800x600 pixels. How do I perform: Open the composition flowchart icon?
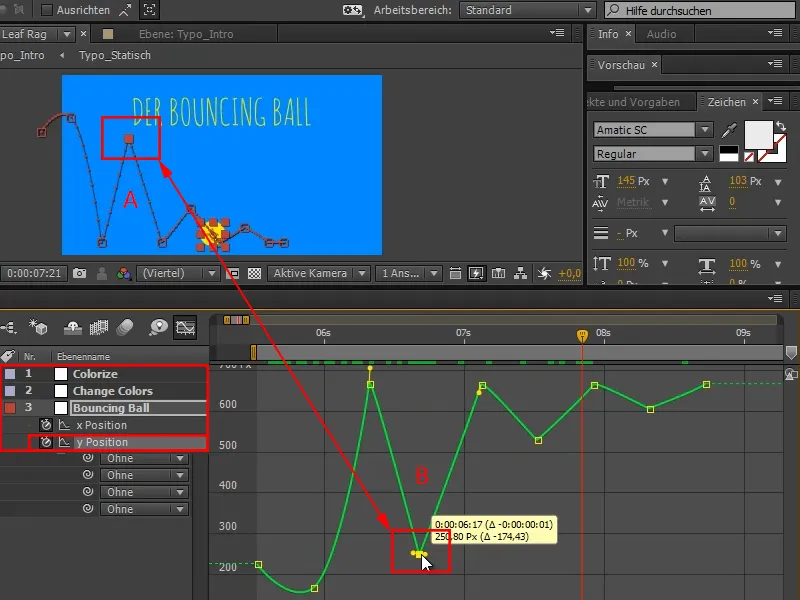[x=520, y=273]
